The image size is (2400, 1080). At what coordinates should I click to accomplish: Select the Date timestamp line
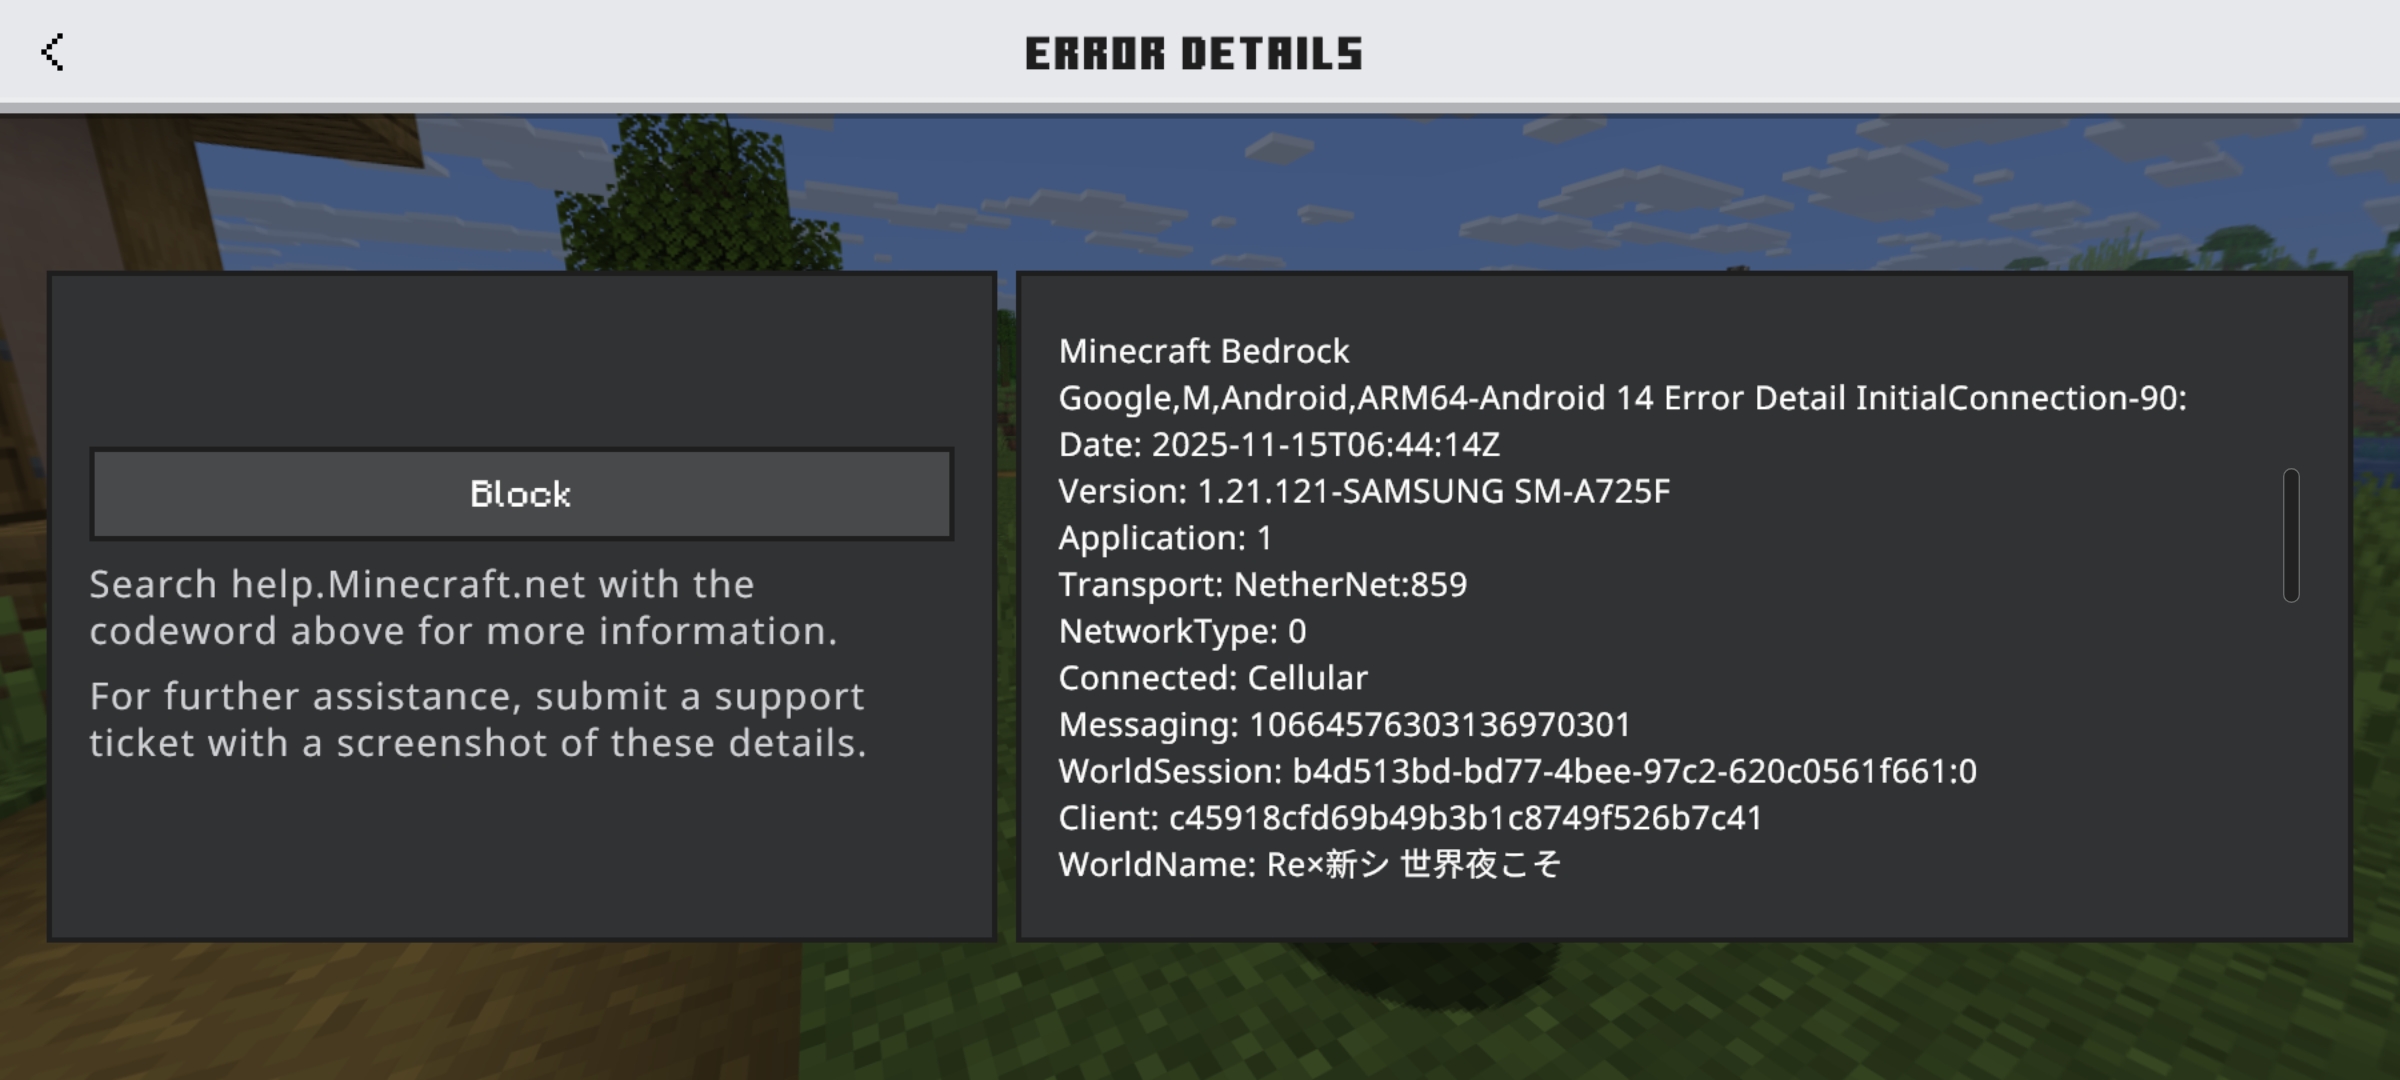(x=1279, y=444)
